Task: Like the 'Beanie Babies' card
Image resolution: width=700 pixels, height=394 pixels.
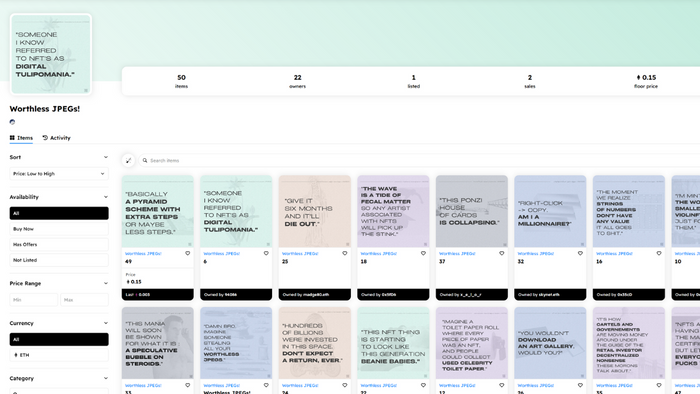Action: pos(423,385)
